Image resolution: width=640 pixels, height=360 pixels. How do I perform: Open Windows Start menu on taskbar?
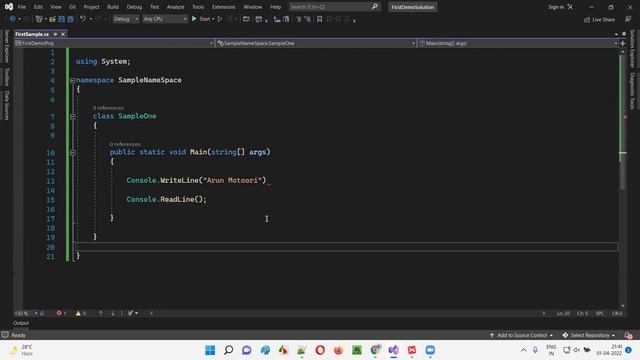[x=210, y=350]
